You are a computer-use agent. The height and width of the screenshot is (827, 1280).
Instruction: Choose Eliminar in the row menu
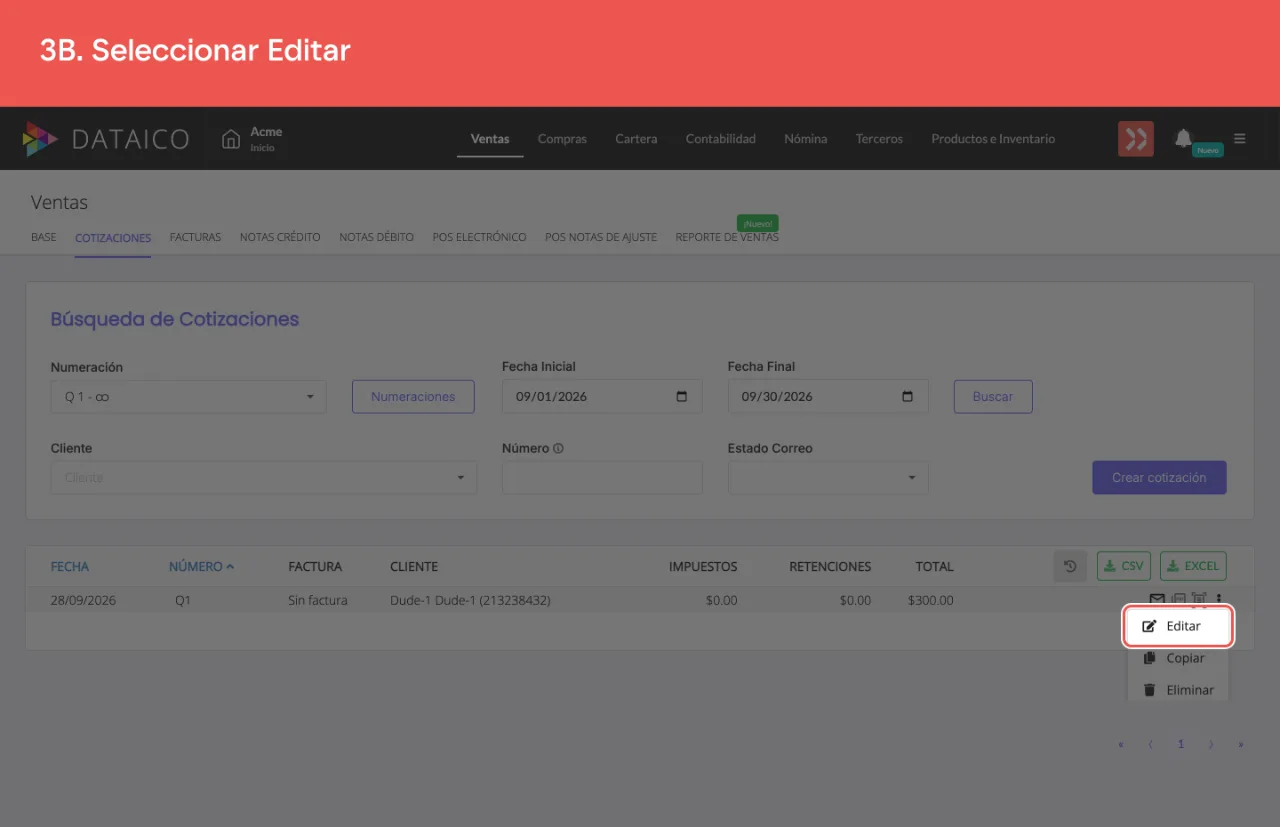click(1178, 690)
